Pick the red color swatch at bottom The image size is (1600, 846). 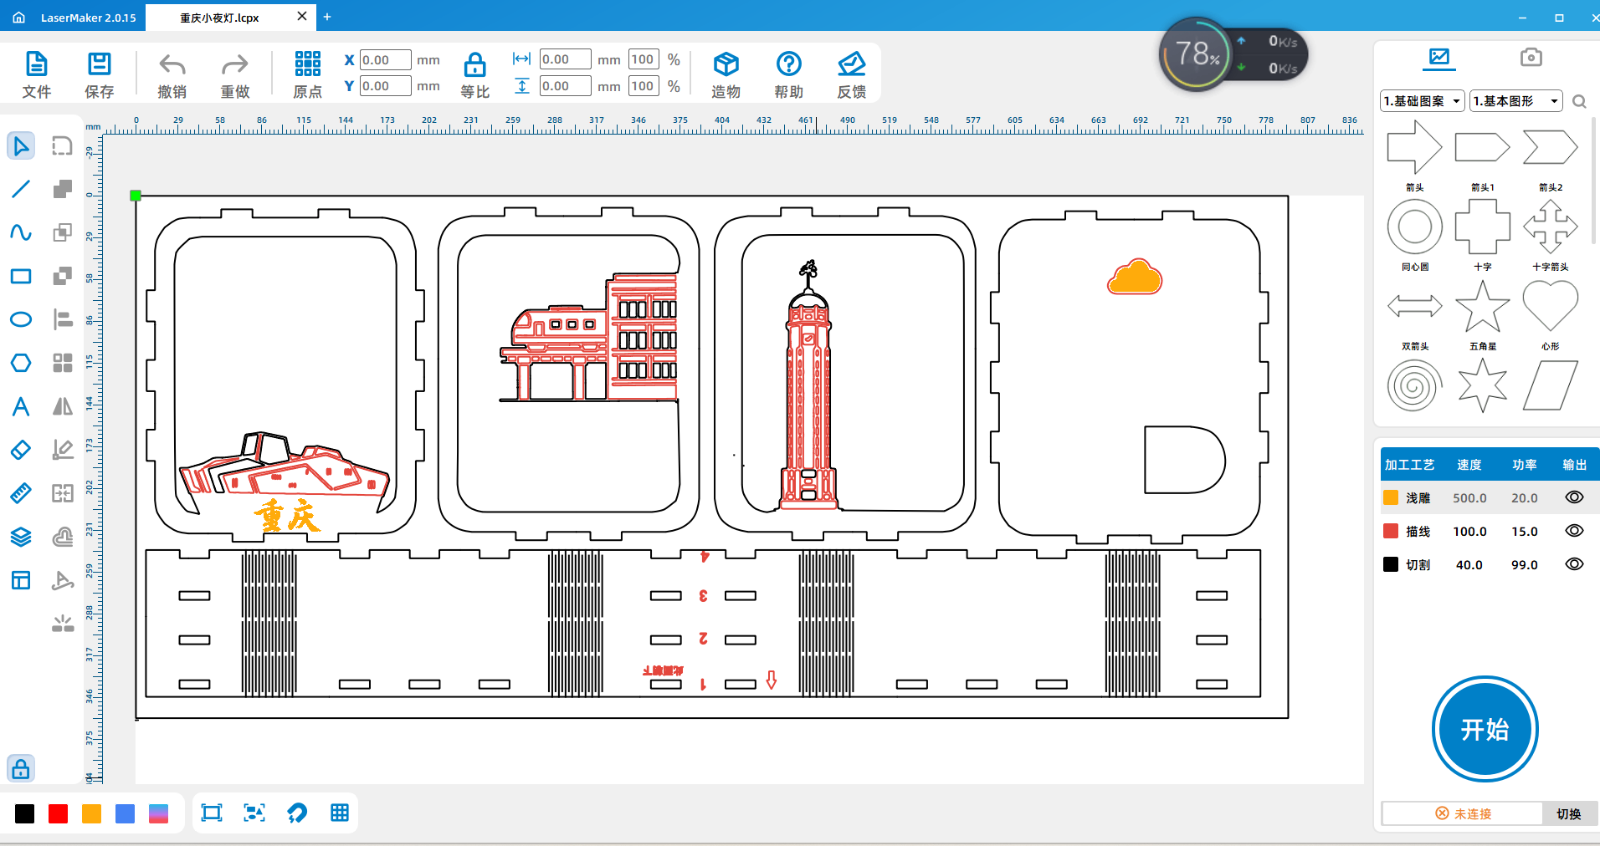58,814
